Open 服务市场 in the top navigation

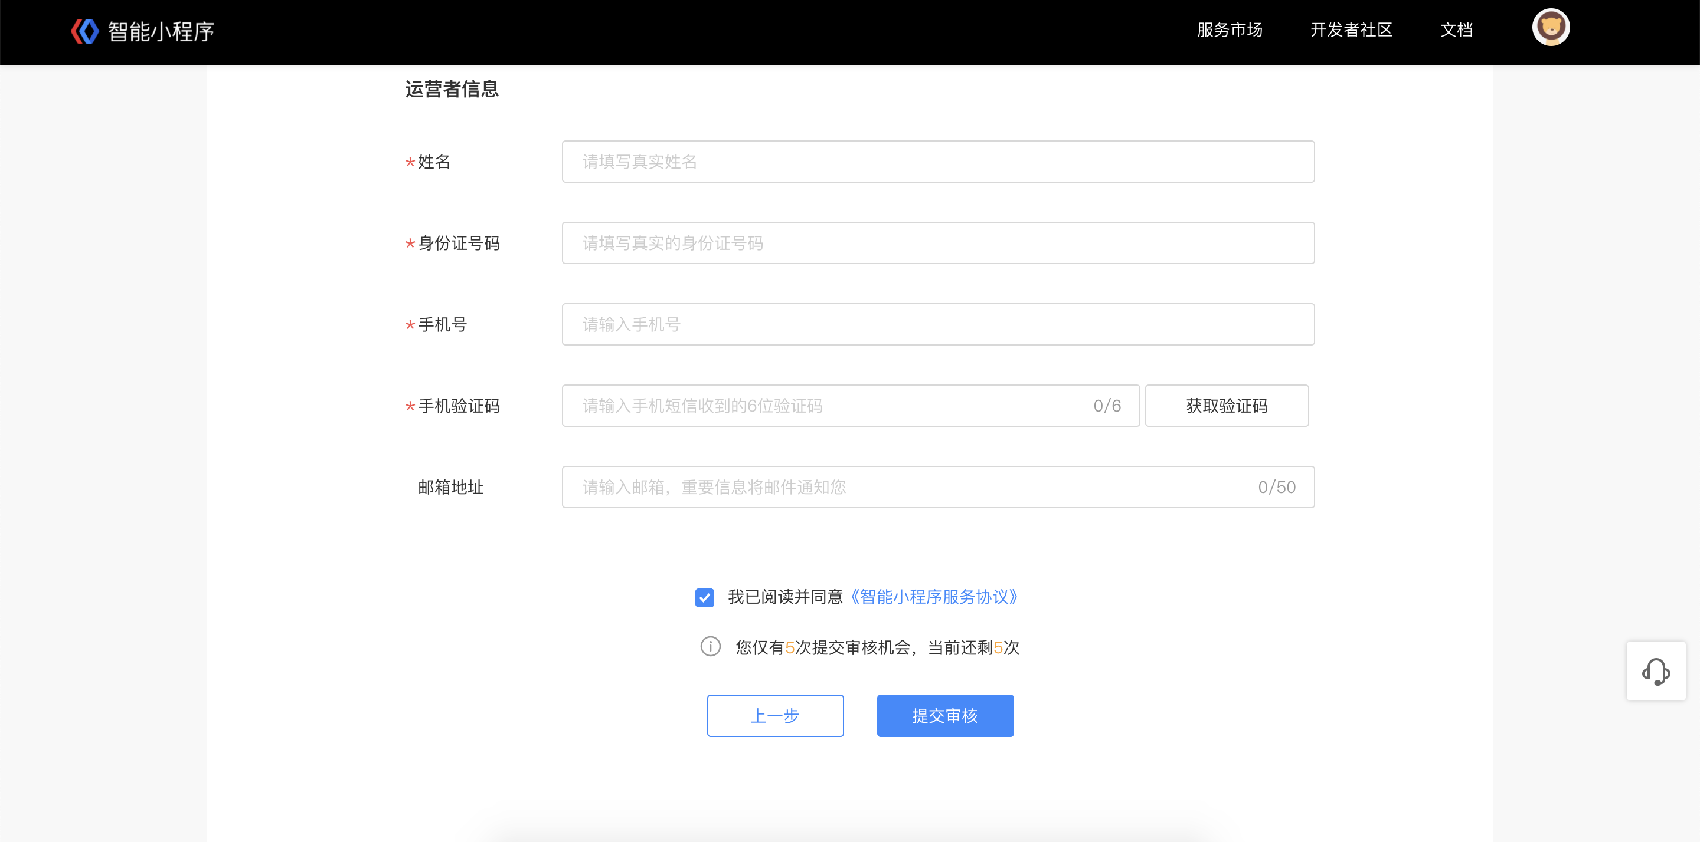[x=1229, y=30]
